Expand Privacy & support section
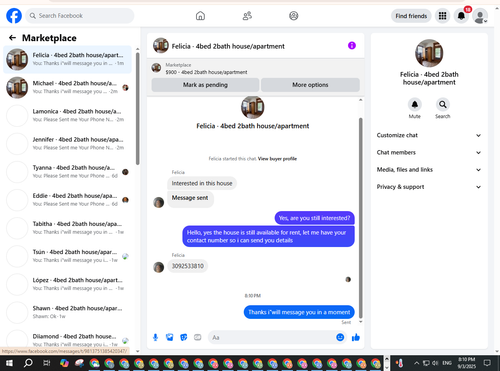The image size is (500, 371). [429, 187]
